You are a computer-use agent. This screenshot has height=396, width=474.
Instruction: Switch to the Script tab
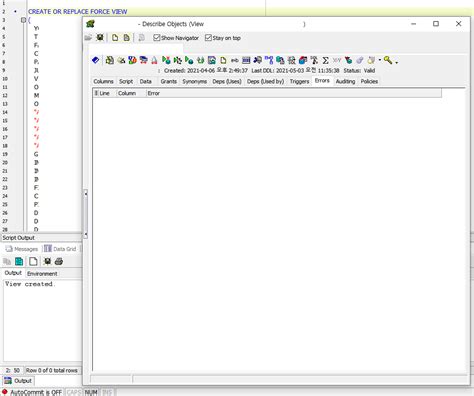pos(126,81)
